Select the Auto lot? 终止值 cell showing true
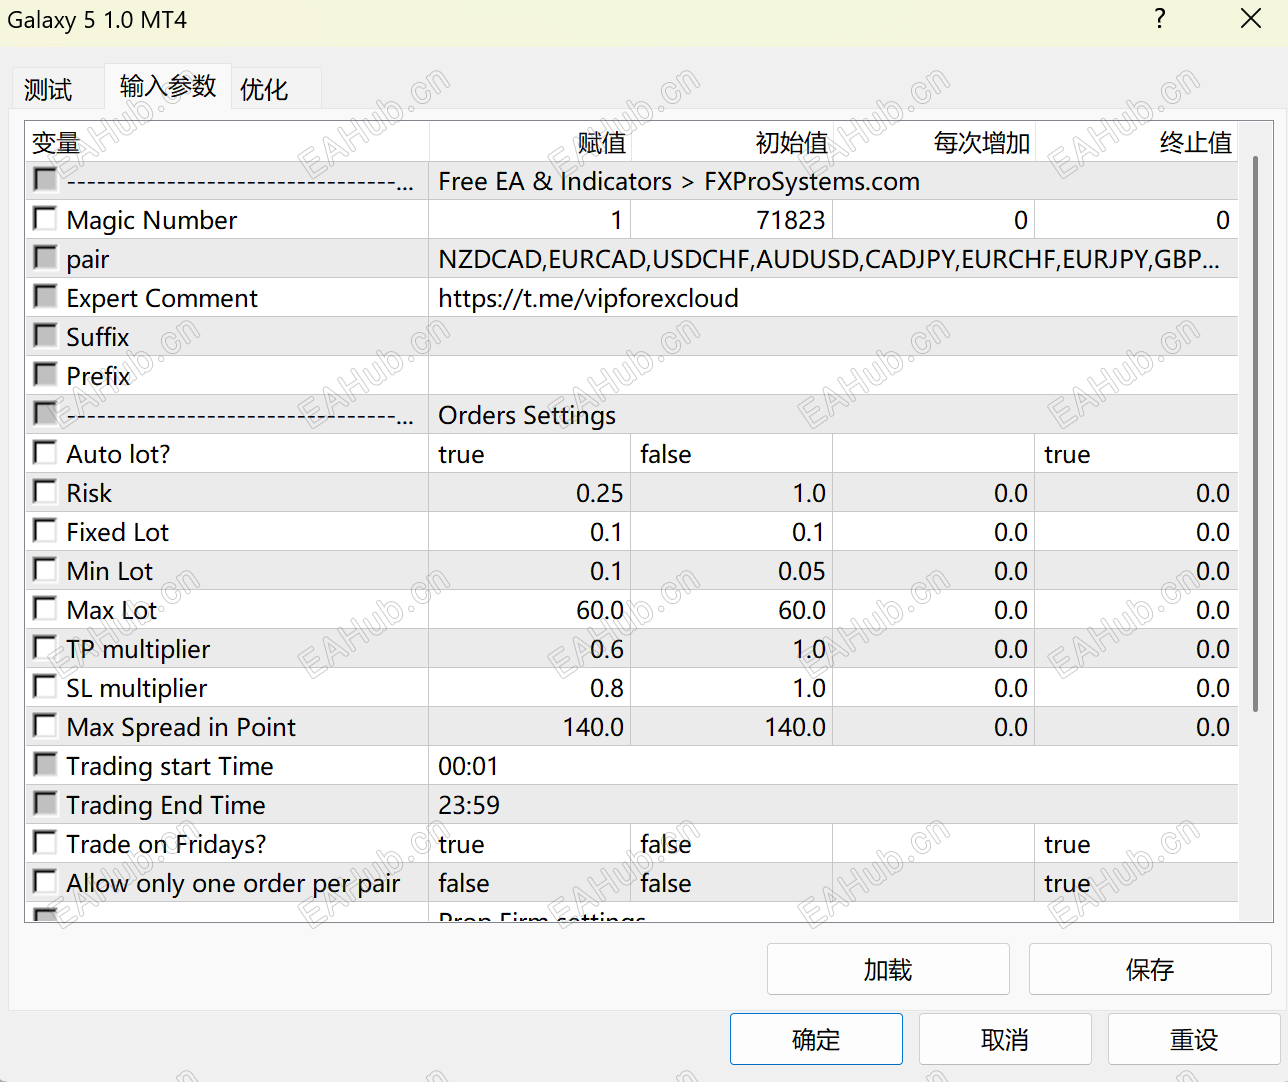This screenshot has height=1082, width=1288. click(x=1137, y=454)
